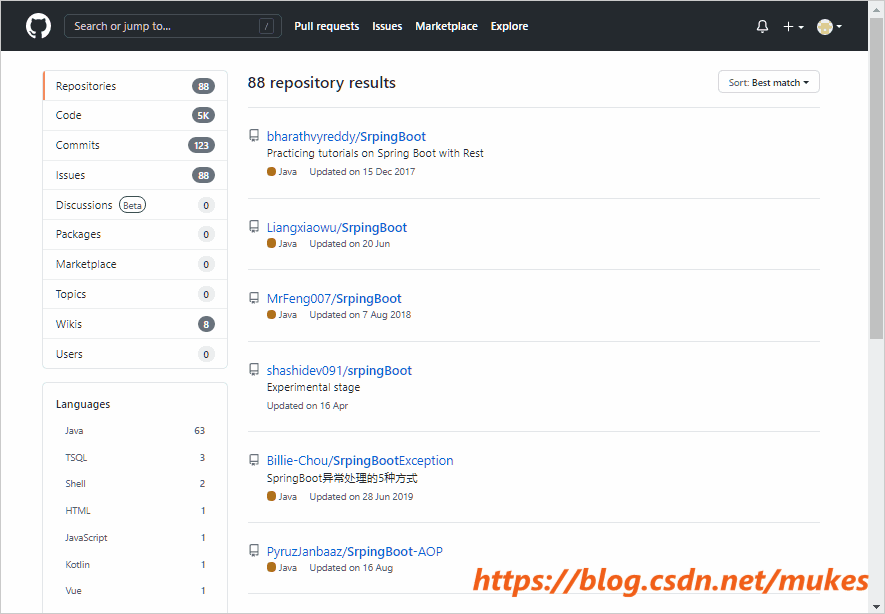This screenshot has width=885, height=614.
Task: Open shashidev091/srpingBoot repository
Action: pyautogui.click(x=339, y=370)
